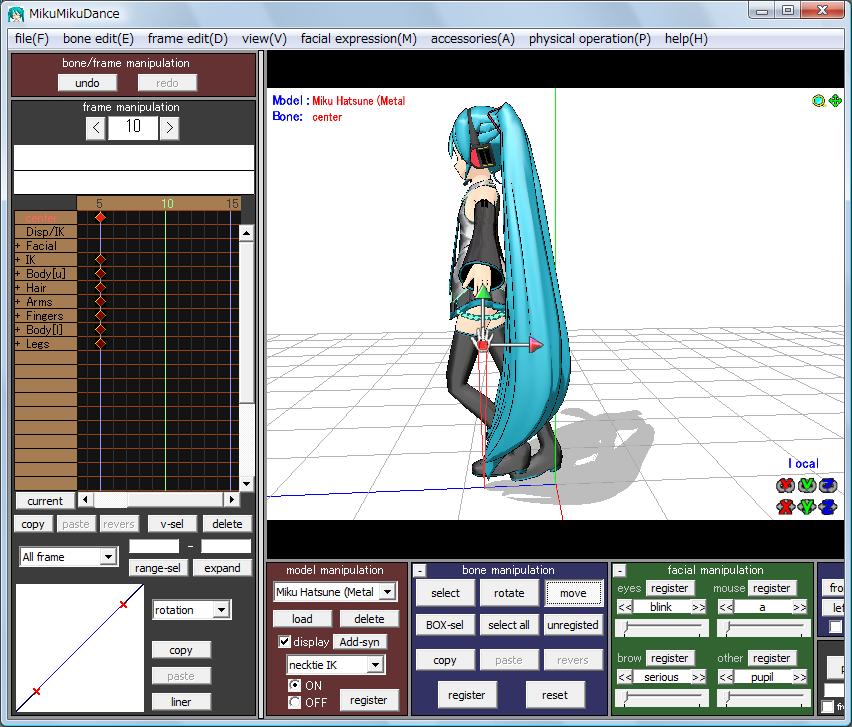The width and height of the screenshot is (852, 727).
Task: Click the pink sideways arrow bone handle
Action: point(535,344)
